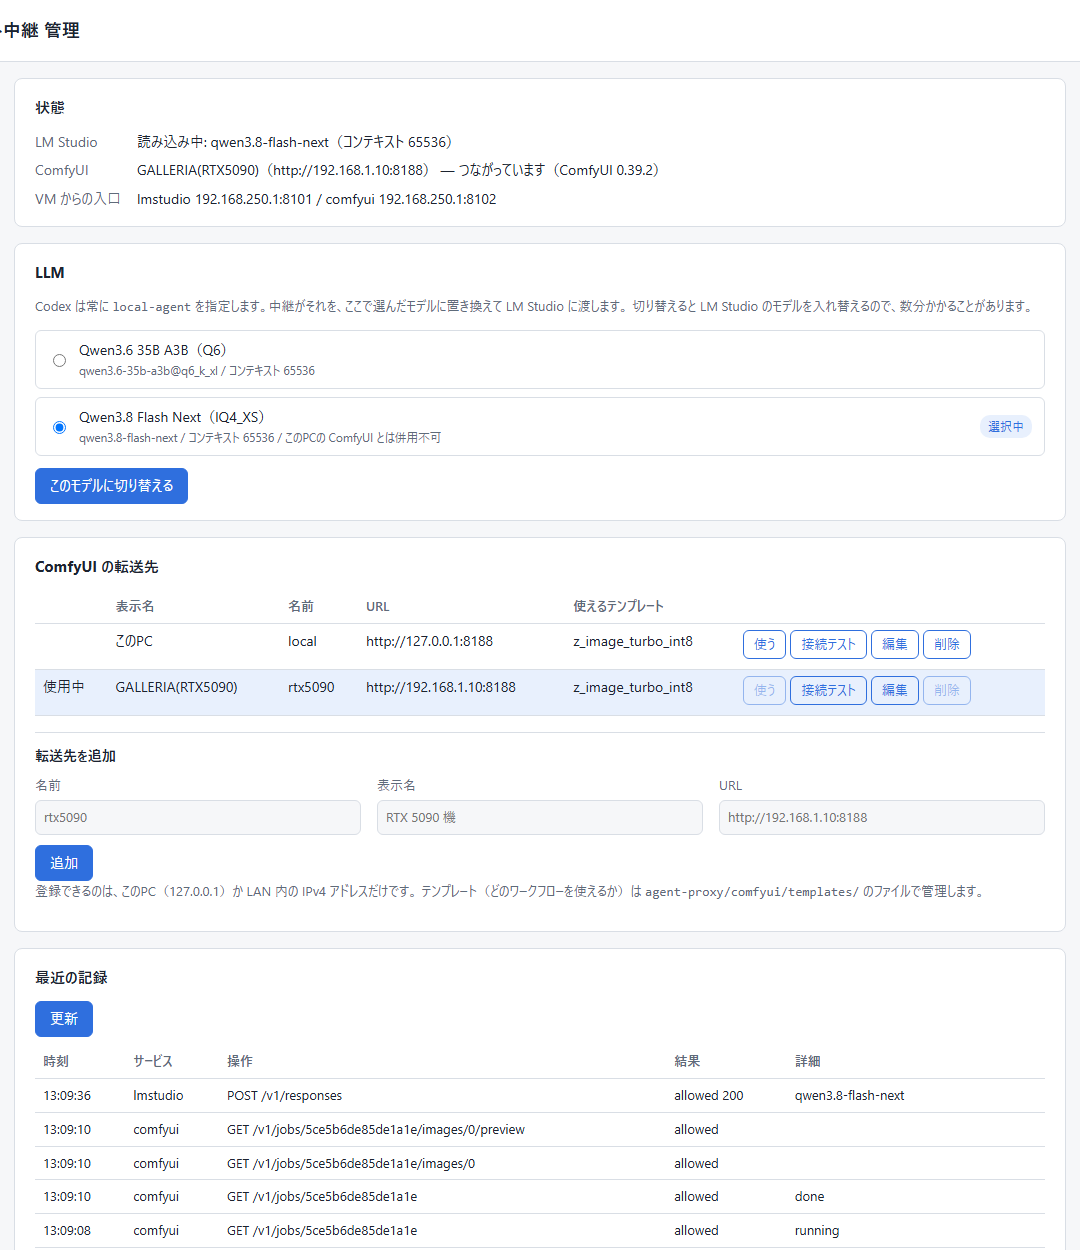Click 使う in the このPC row
Image resolution: width=1080 pixels, height=1250 pixels.
tap(764, 644)
